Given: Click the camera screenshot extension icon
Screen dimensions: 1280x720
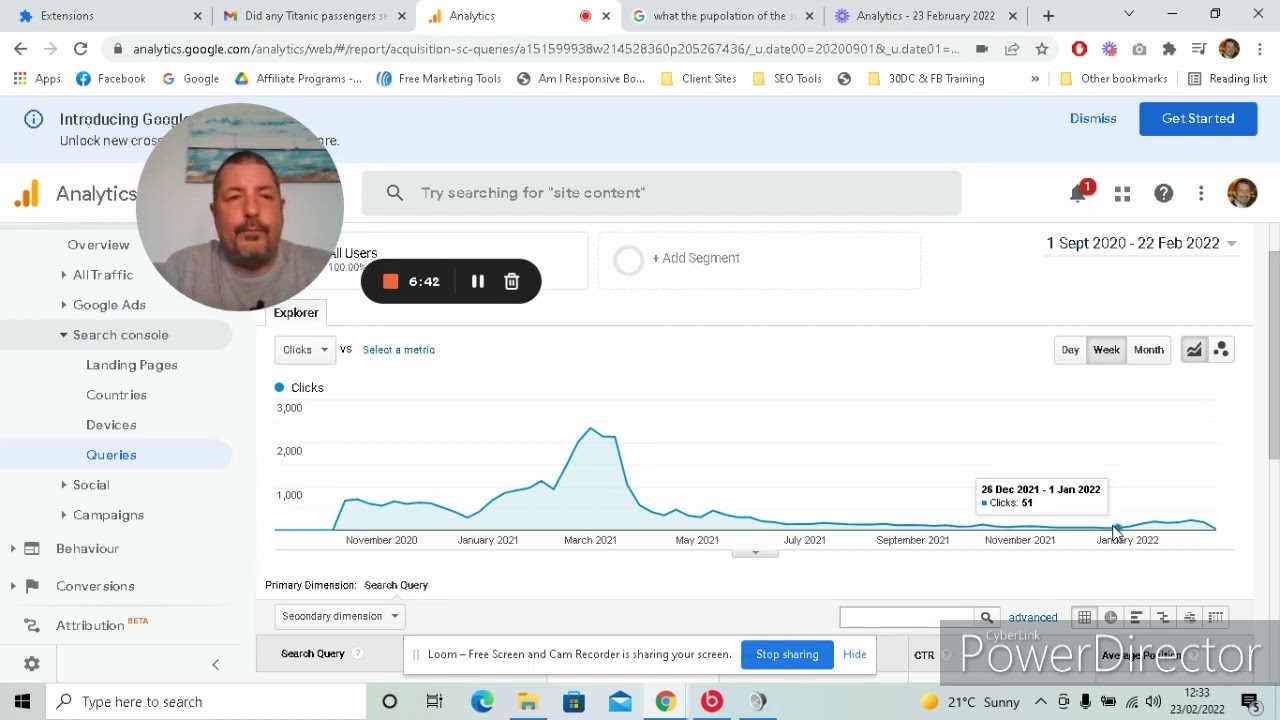Looking at the screenshot, I should tap(1139, 49).
